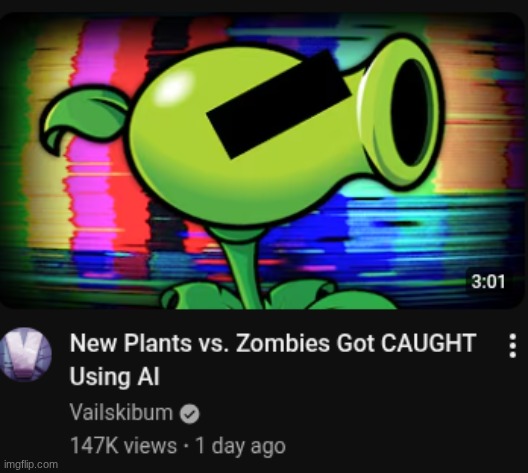Open the New Plants vs. Zombies video title
The height and width of the screenshot is (473, 528).
pos(273,360)
